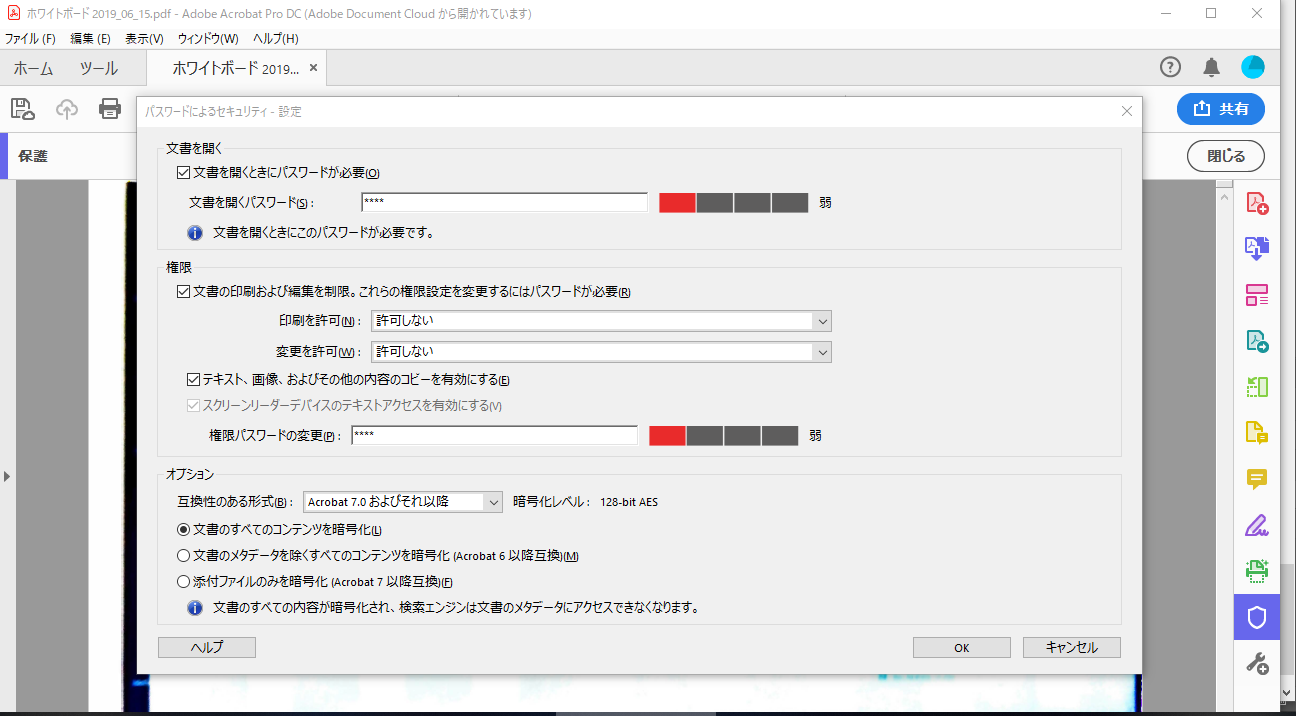Screen dimensions: 1296x716
Task: Close the security settings dialog with X
Action: click(x=1127, y=112)
